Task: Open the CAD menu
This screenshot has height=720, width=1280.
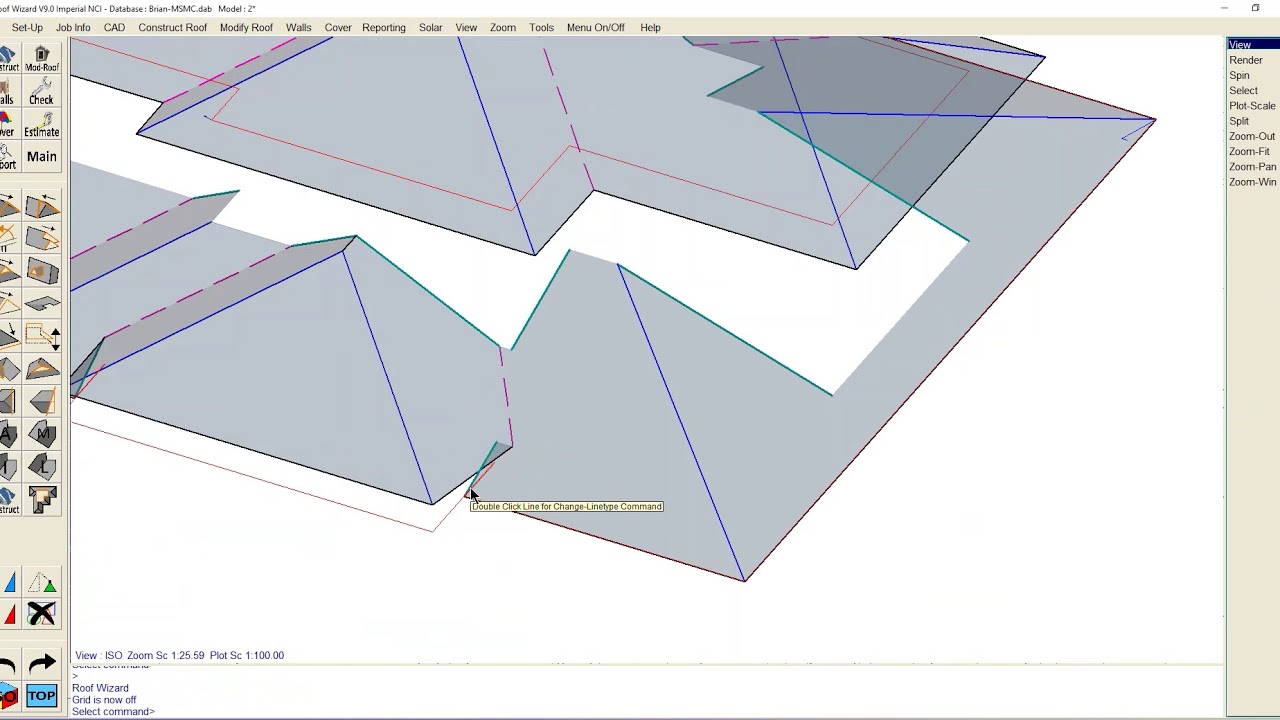Action: point(114,27)
